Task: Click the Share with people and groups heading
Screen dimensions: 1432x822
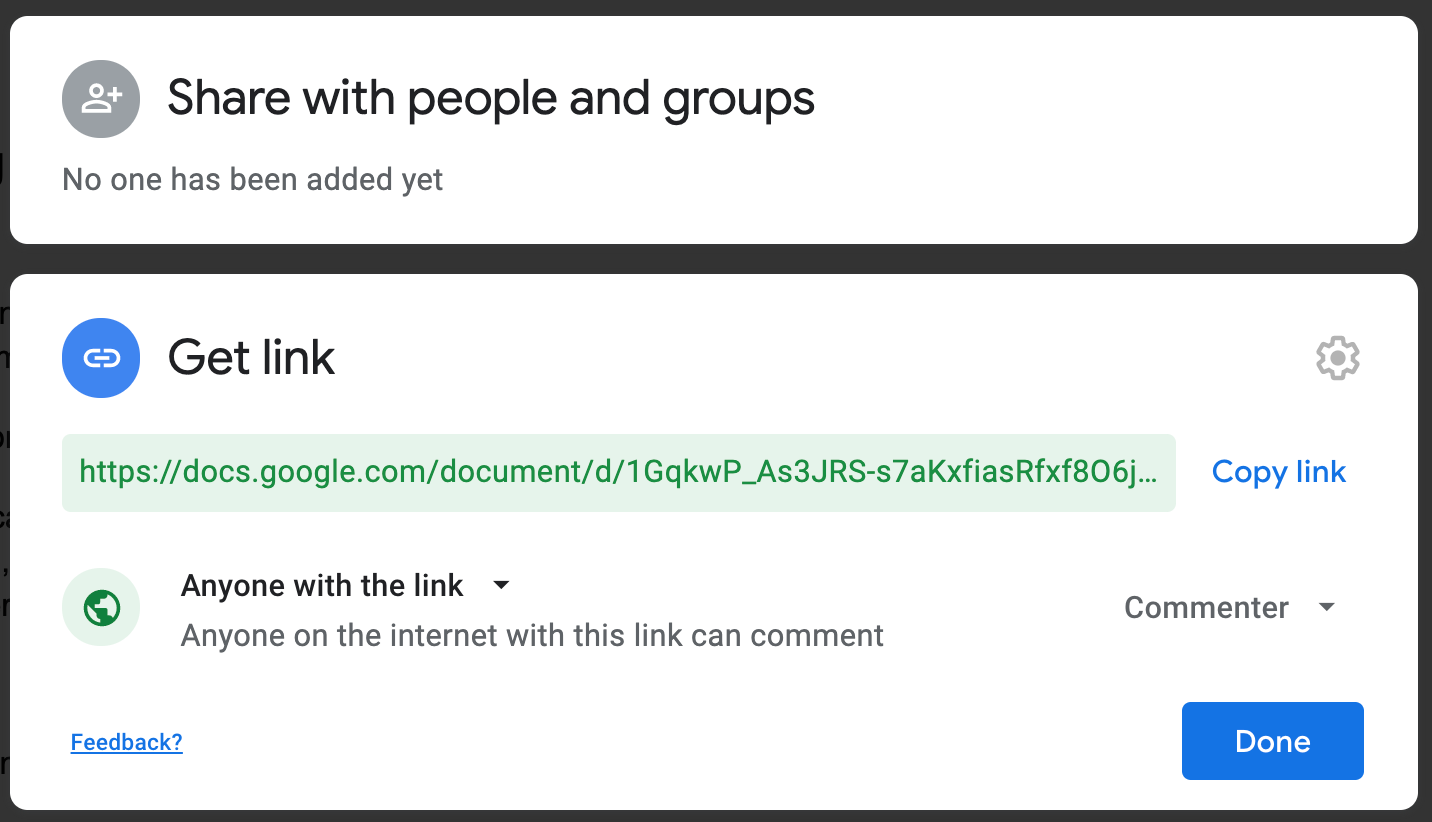Action: click(491, 98)
